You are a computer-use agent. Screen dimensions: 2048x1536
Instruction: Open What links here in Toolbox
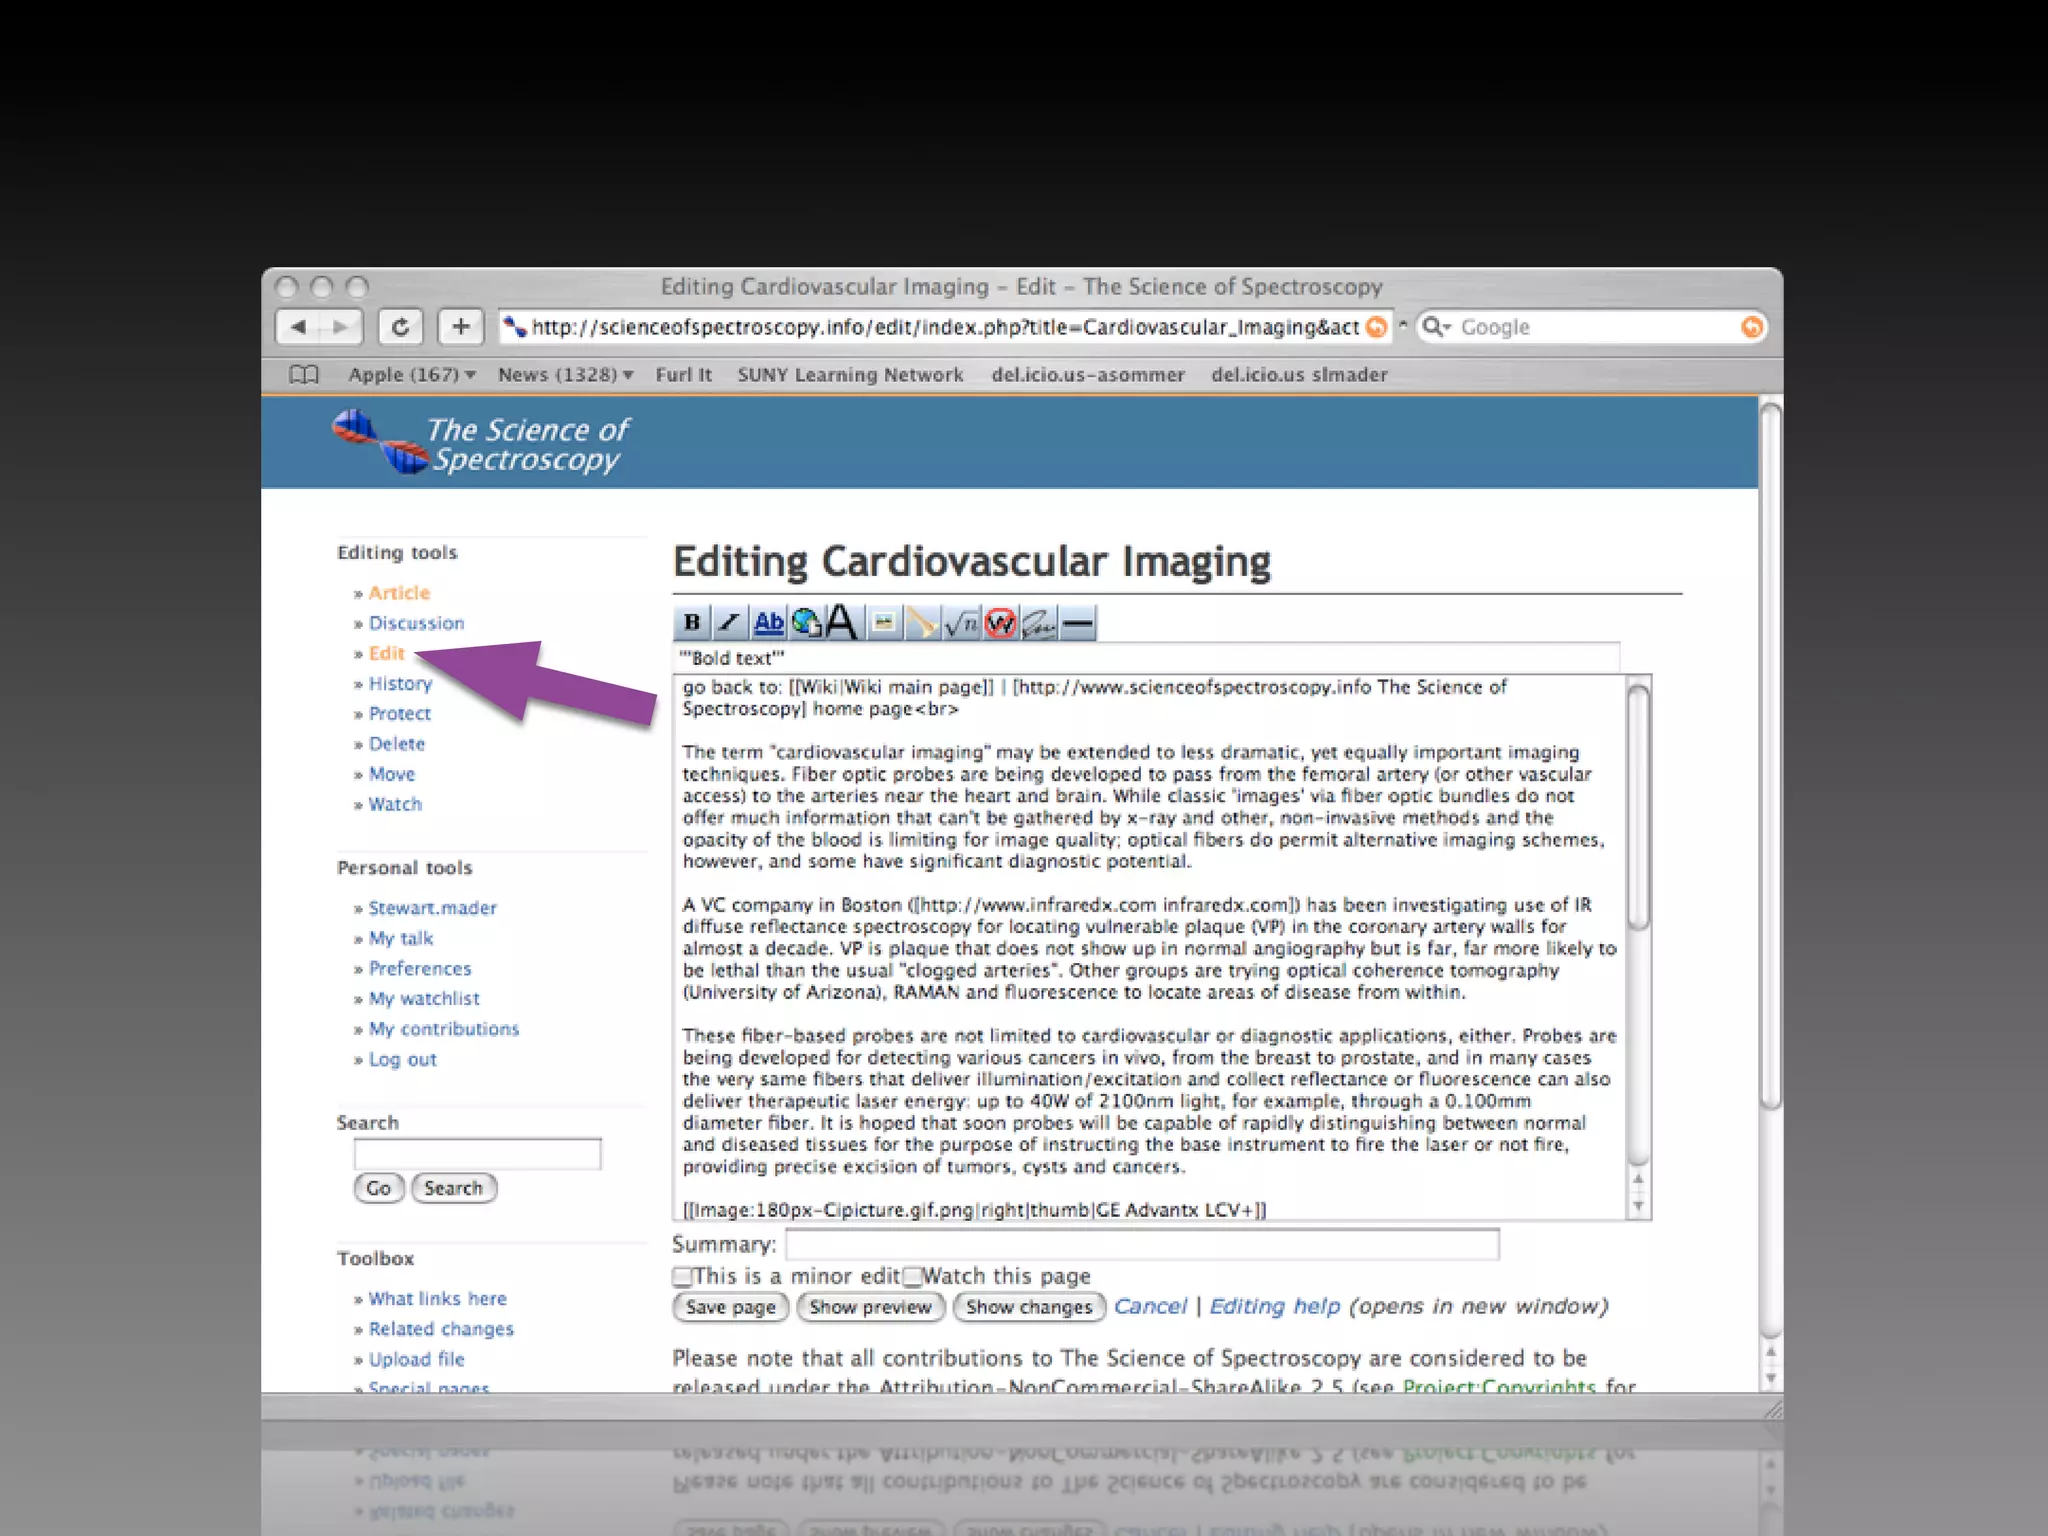pyautogui.click(x=438, y=1299)
